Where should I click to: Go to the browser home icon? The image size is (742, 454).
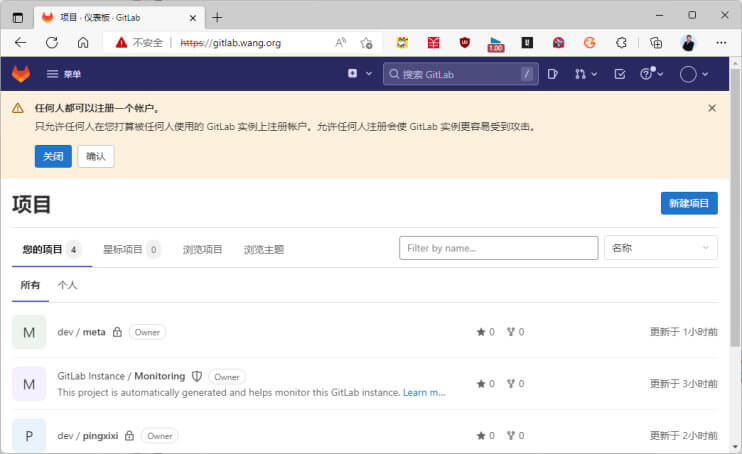click(83, 43)
